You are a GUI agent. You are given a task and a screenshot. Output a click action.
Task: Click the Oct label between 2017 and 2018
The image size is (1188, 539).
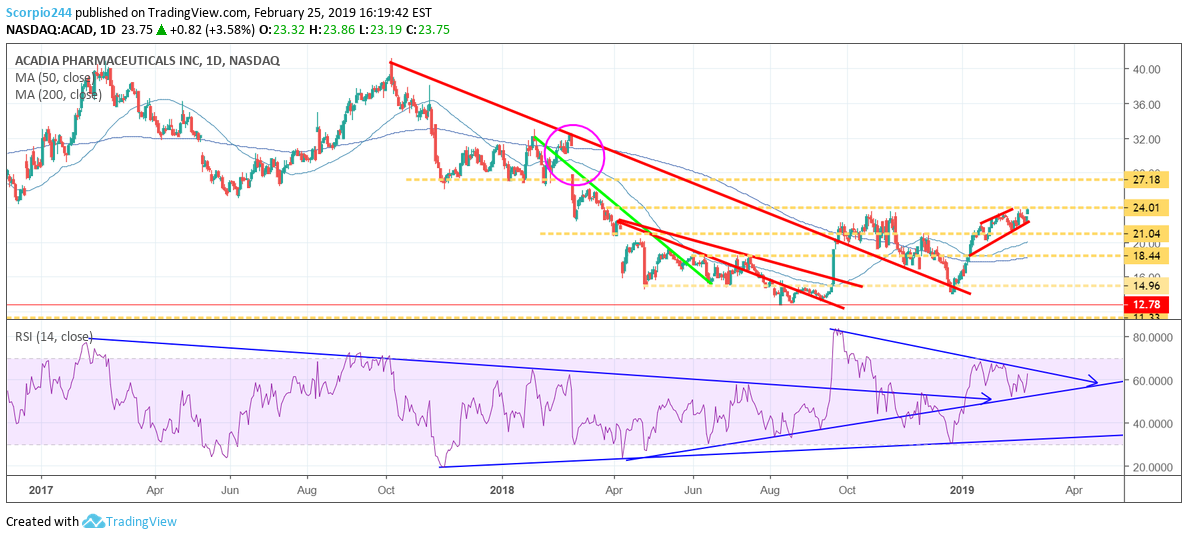coord(386,489)
